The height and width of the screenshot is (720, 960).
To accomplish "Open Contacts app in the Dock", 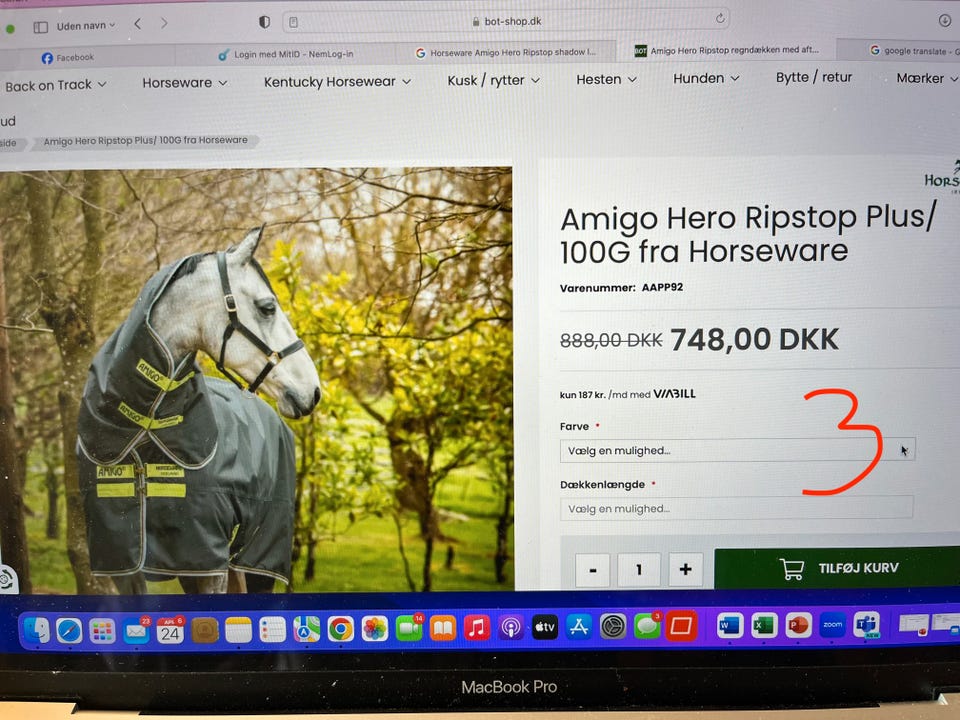I will [204, 630].
